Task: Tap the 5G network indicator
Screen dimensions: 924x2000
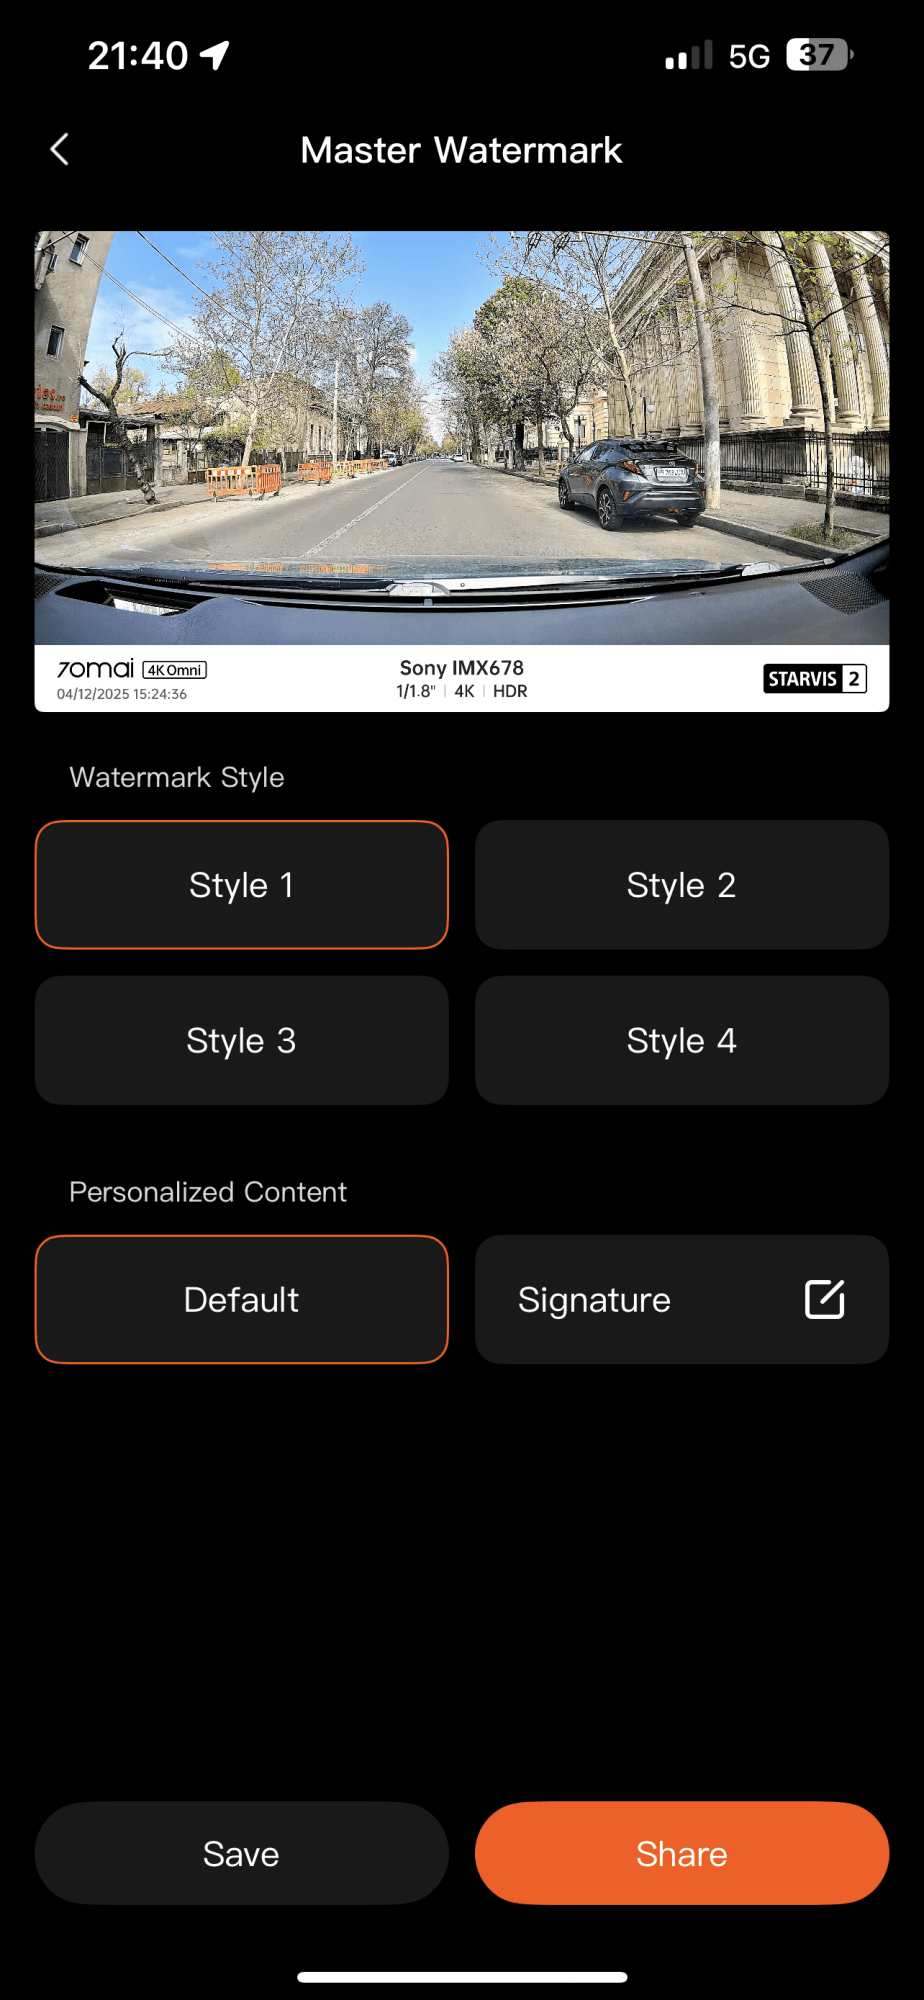Action: [x=749, y=56]
